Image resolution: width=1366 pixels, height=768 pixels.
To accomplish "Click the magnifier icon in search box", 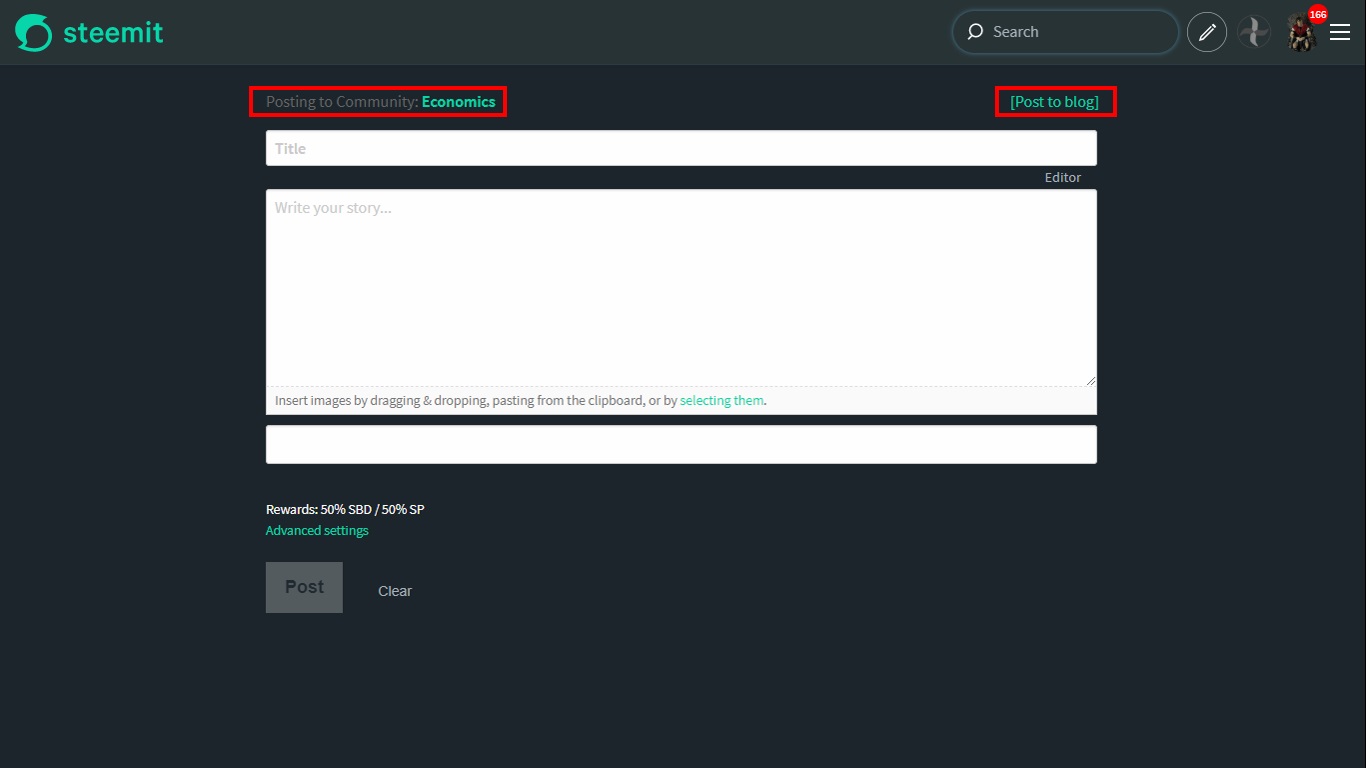I will [x=975, y=32].
